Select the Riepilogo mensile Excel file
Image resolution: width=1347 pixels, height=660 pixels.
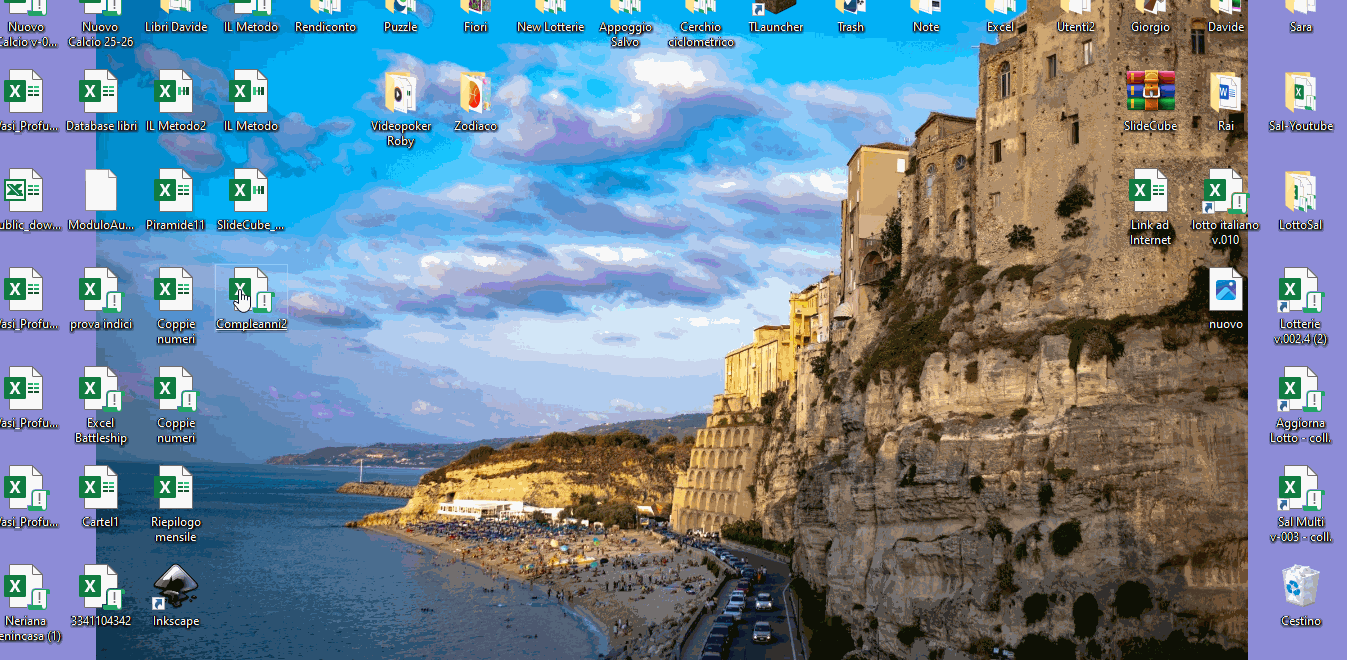click(x=175, y=488)
